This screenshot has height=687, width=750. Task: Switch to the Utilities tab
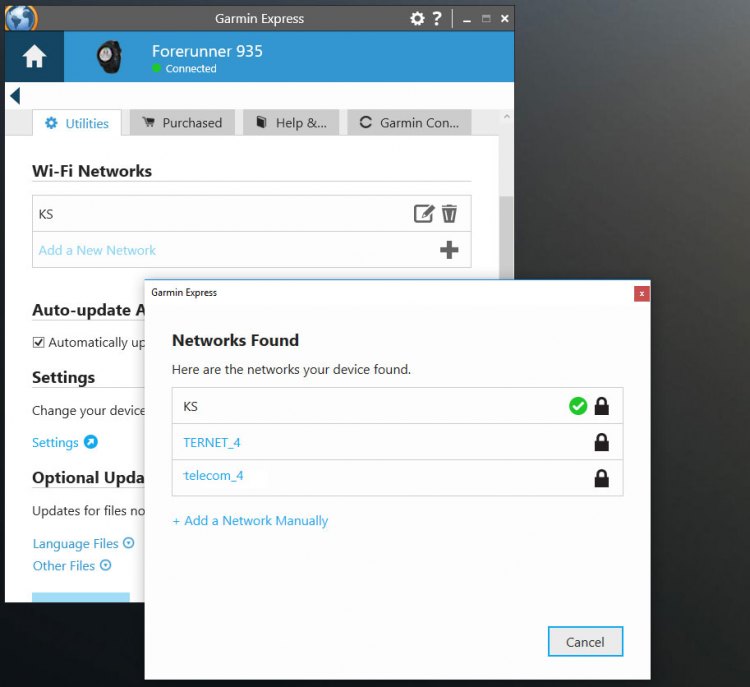(x=77, y=123)
